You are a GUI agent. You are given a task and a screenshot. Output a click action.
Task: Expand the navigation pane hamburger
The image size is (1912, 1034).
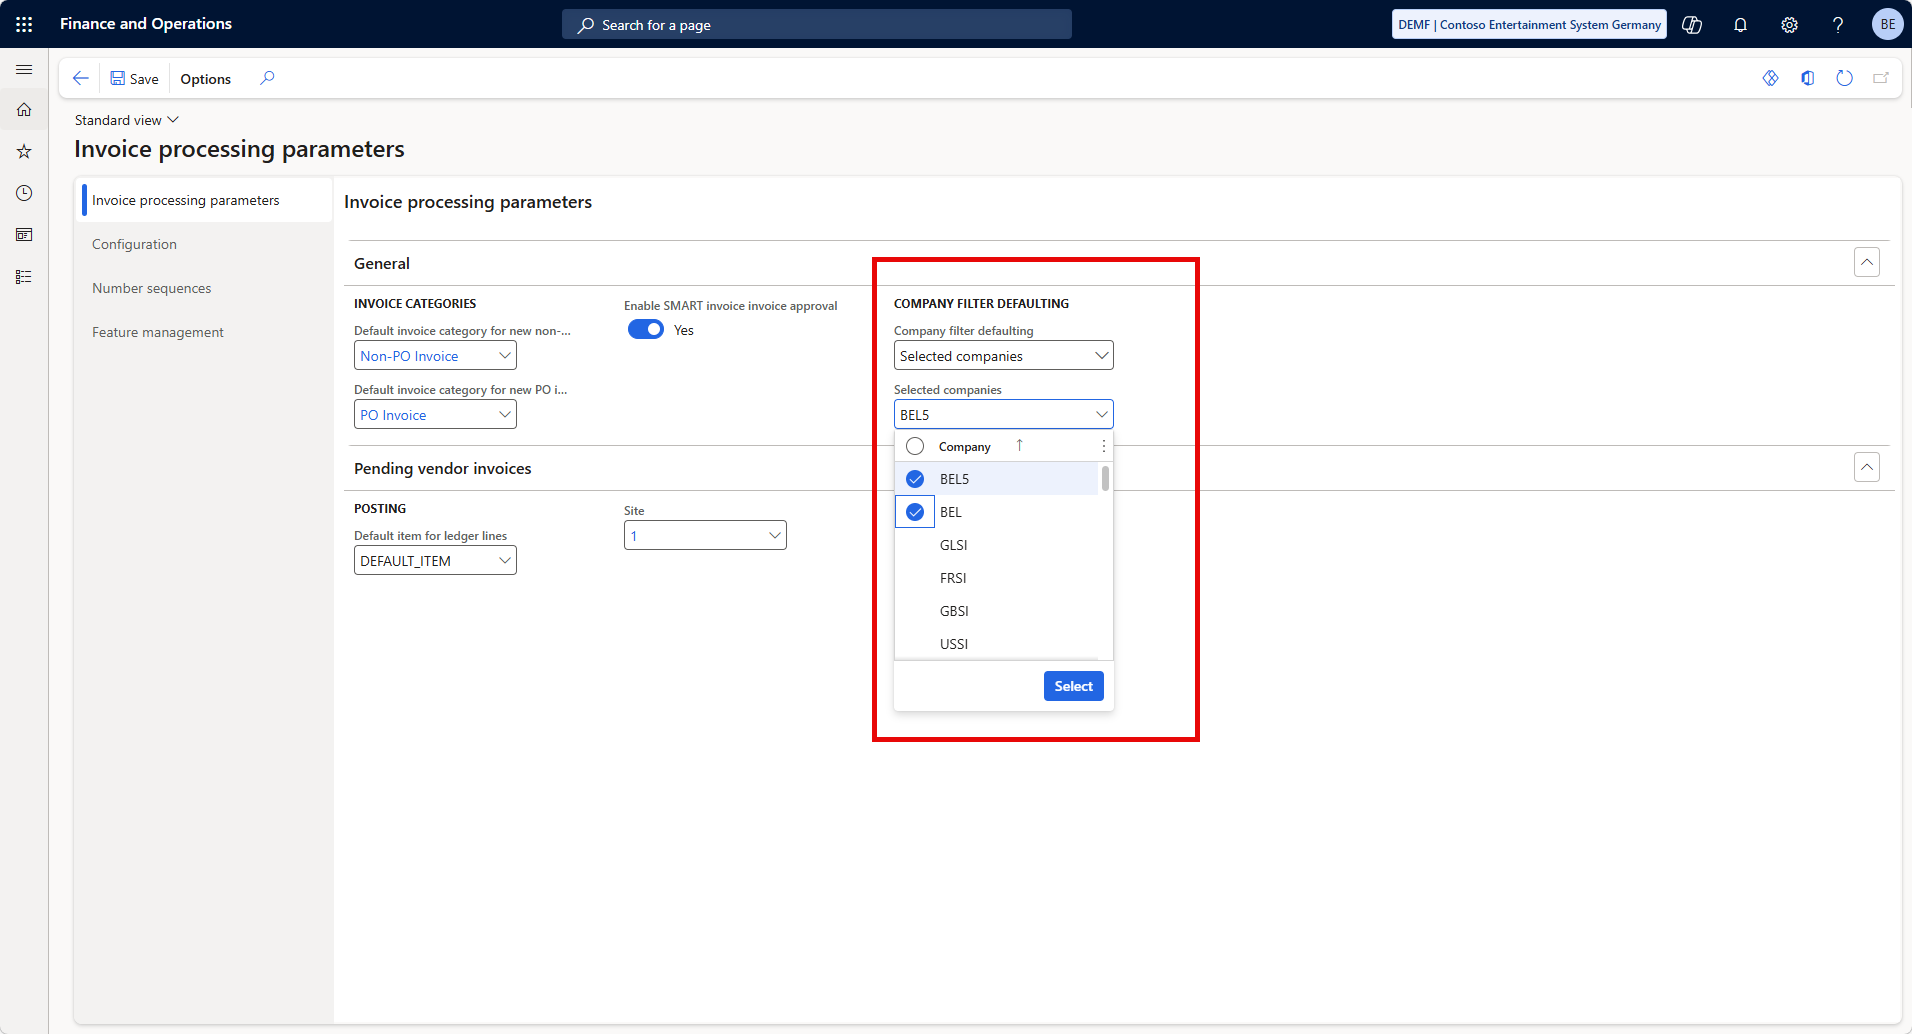coord(24,70)
